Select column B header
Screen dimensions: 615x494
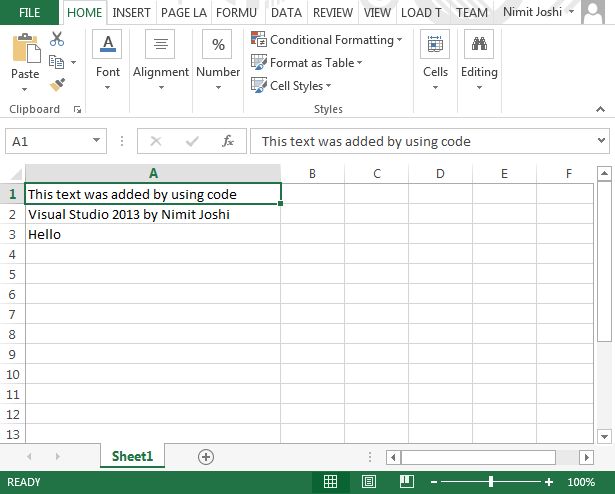pos(312,173)
